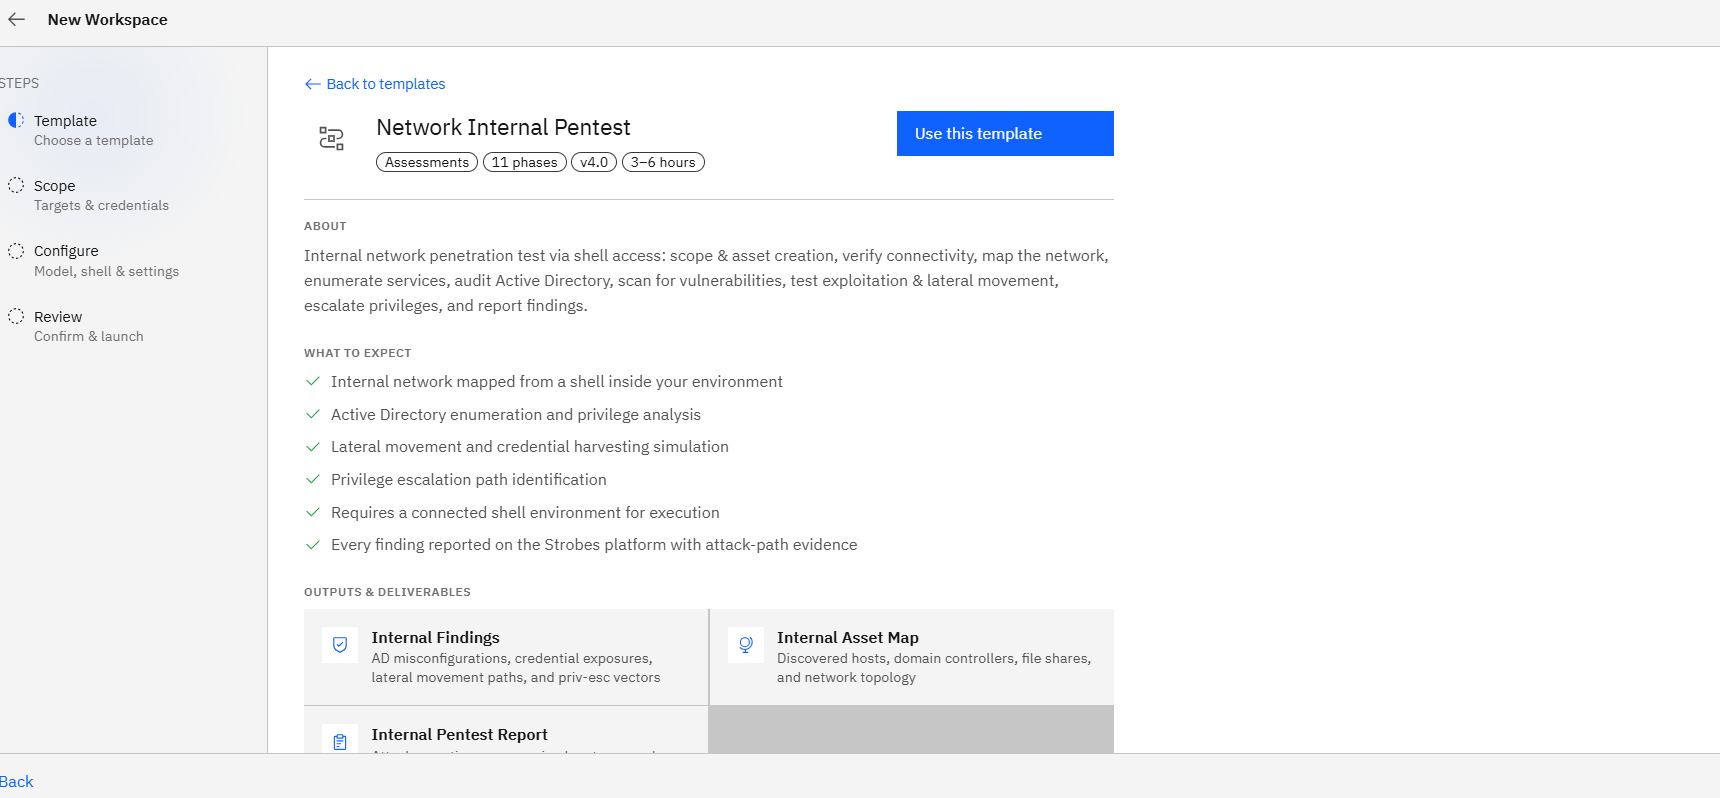Click the Configure step dashed circle icon
Screen dimensions: 1720x798
pos(16,251)
